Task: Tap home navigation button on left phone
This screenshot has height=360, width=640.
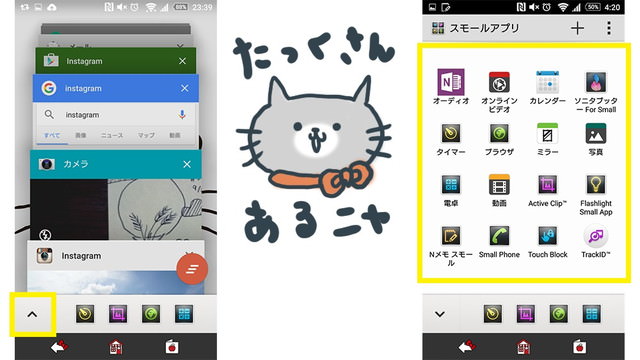Action: point(116,347)
